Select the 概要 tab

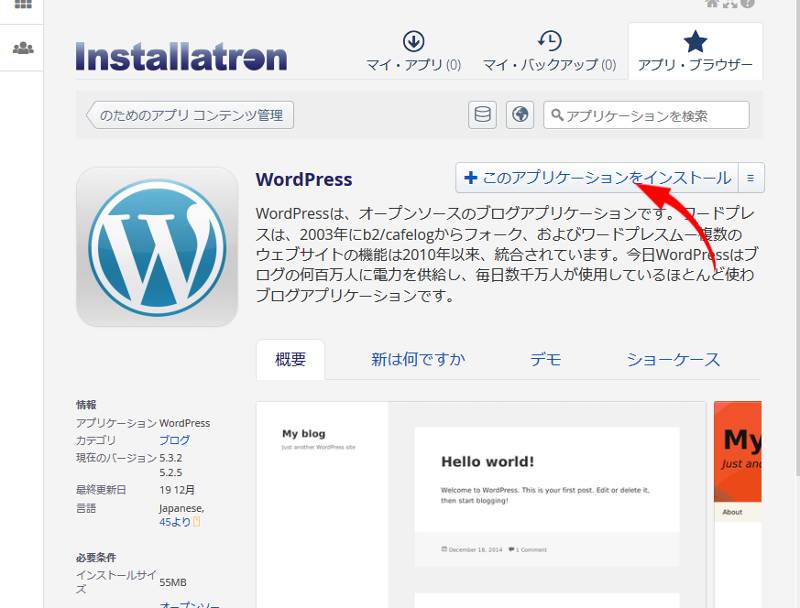pyautogui.click(x=290, y=360)
